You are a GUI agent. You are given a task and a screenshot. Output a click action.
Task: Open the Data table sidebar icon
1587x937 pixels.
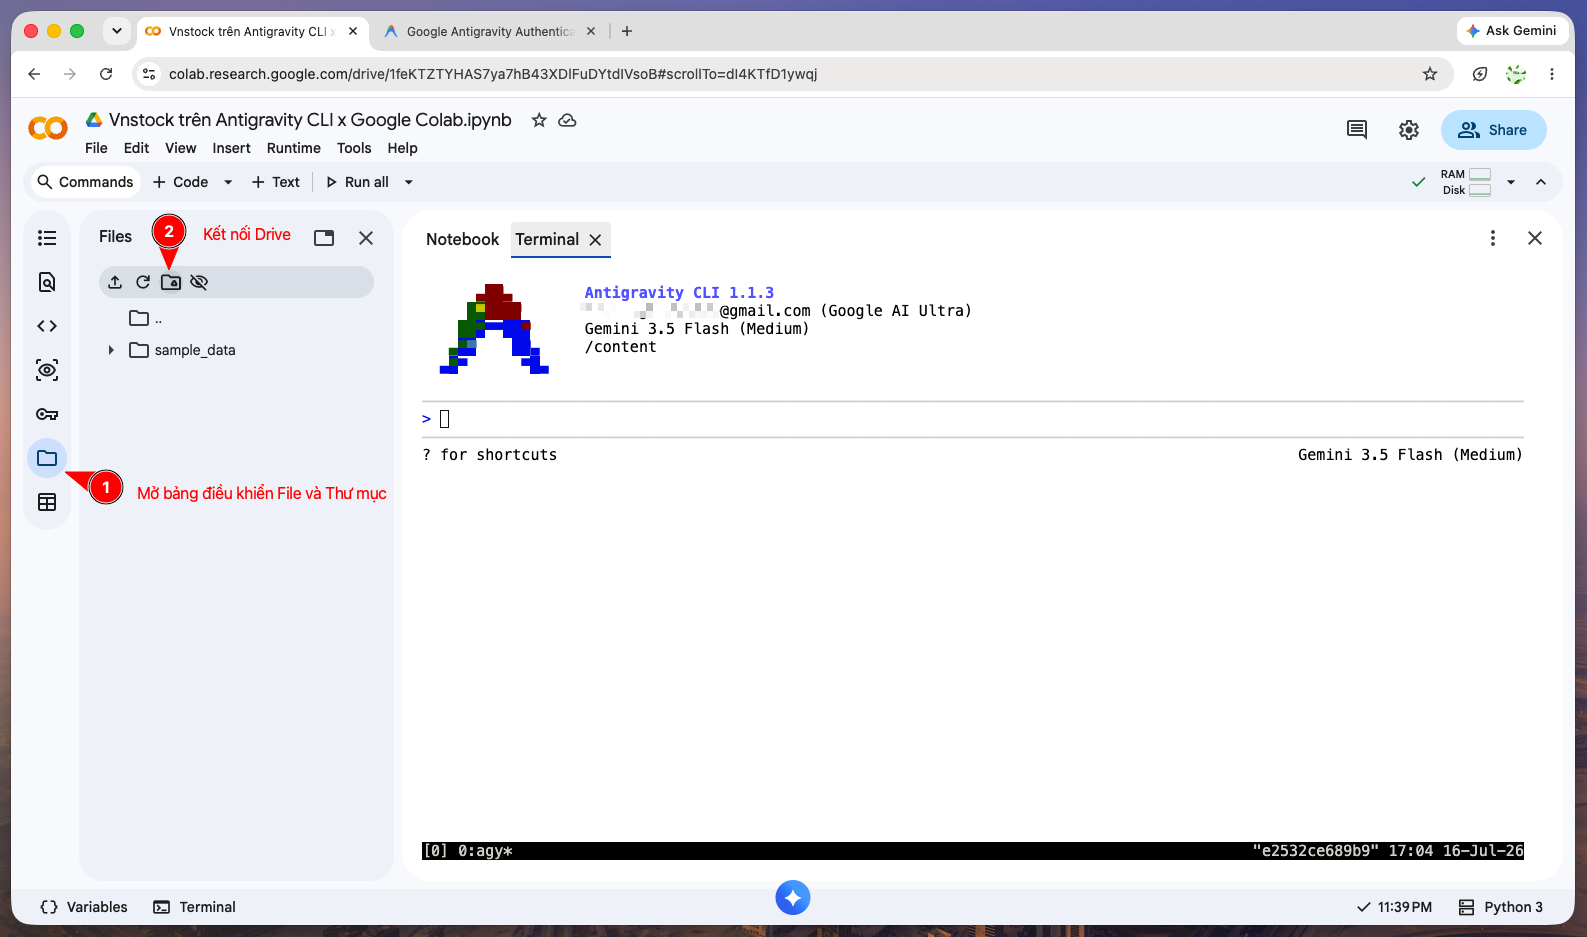coord(47,502)
